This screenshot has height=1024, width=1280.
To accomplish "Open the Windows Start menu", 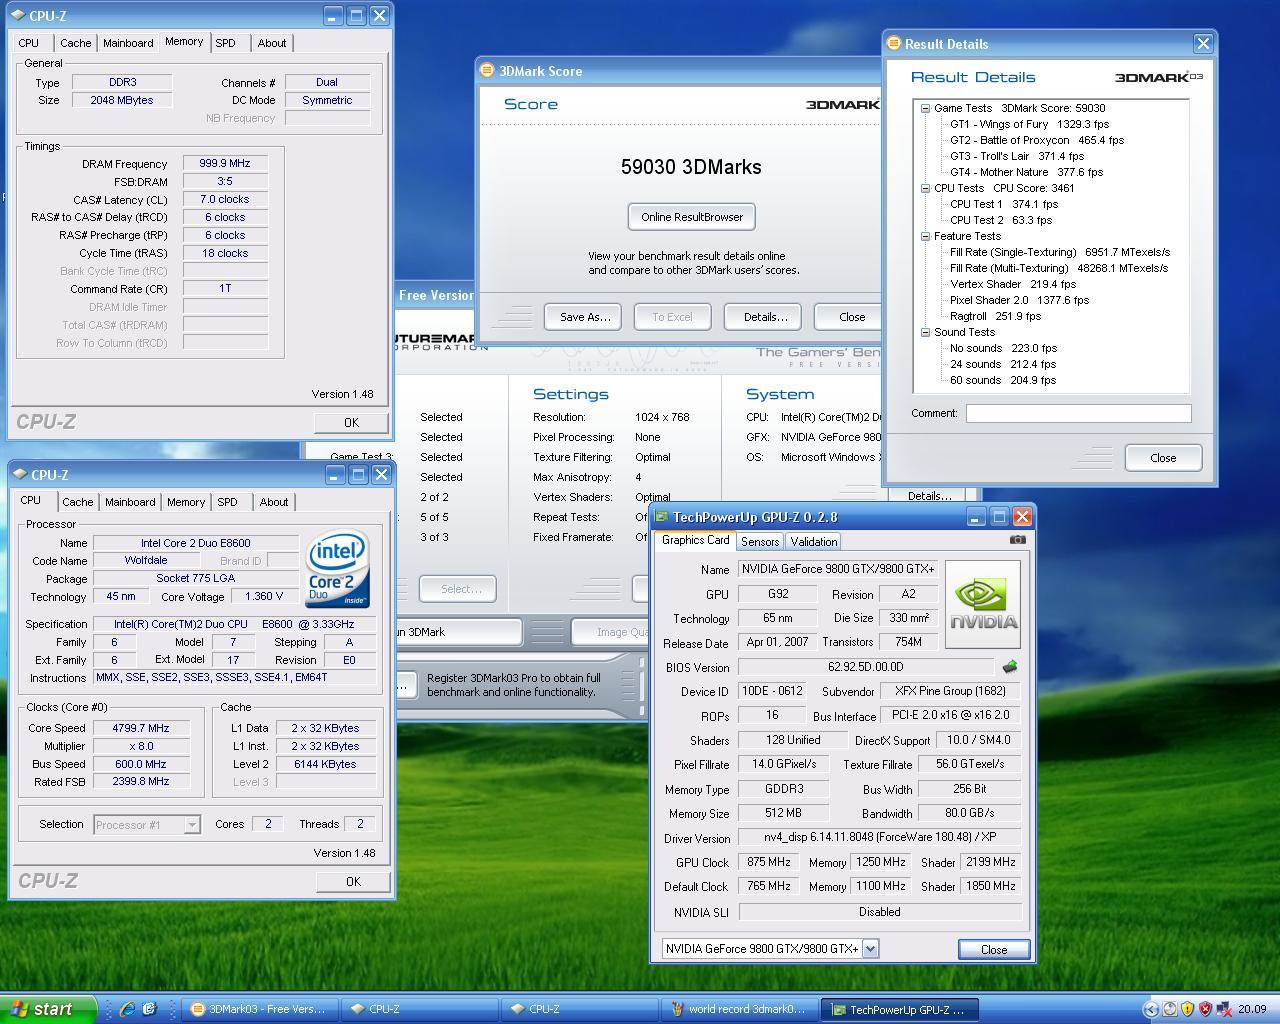I will click(48, 1009).
